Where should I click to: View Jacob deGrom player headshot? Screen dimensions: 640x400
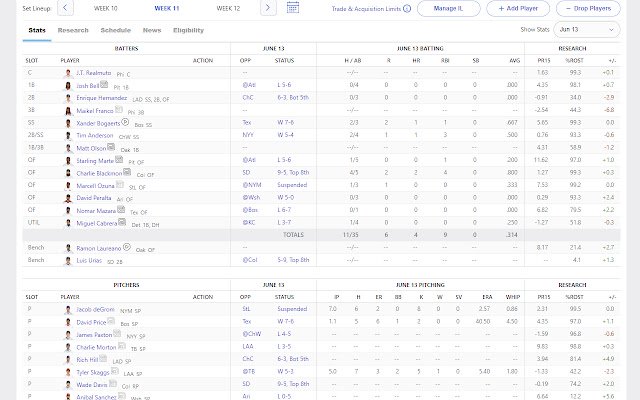[68, 310]
